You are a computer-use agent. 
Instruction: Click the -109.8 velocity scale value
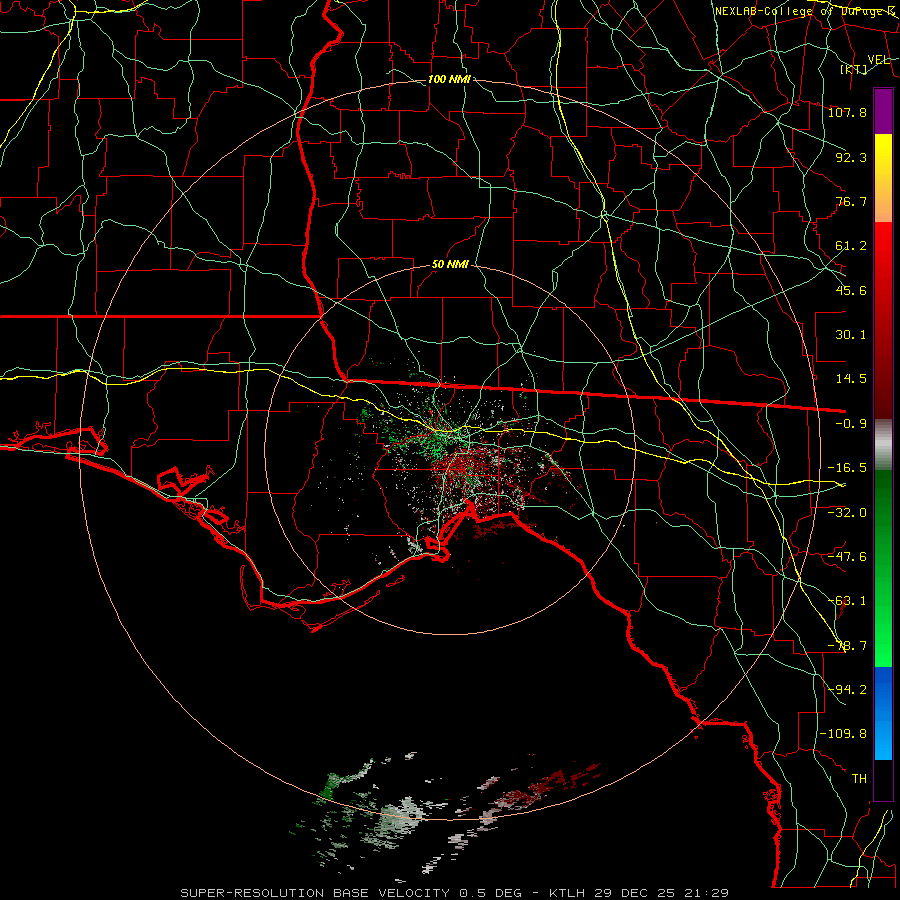coord(843,734)
